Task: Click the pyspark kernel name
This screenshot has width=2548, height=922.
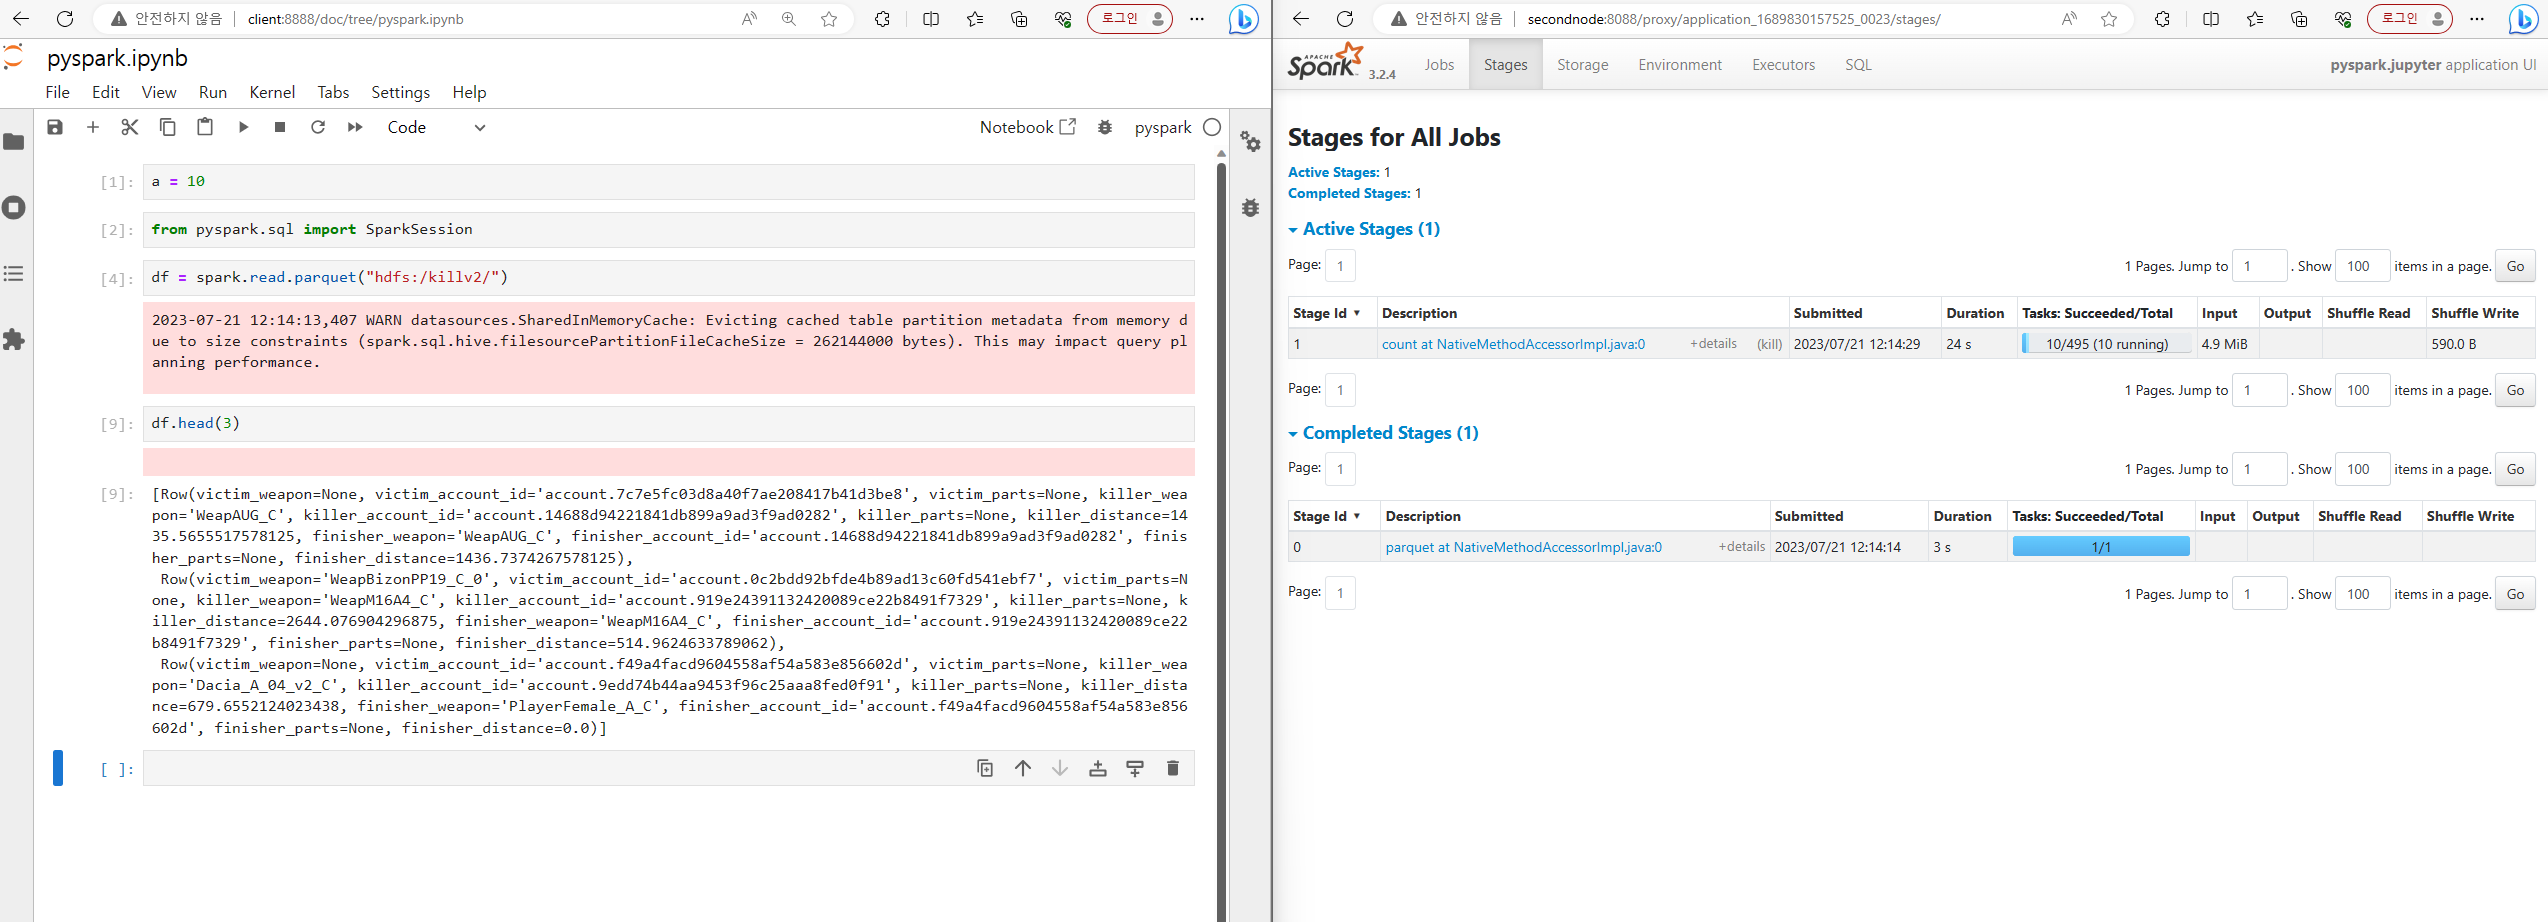Action: coord(1163,127)
